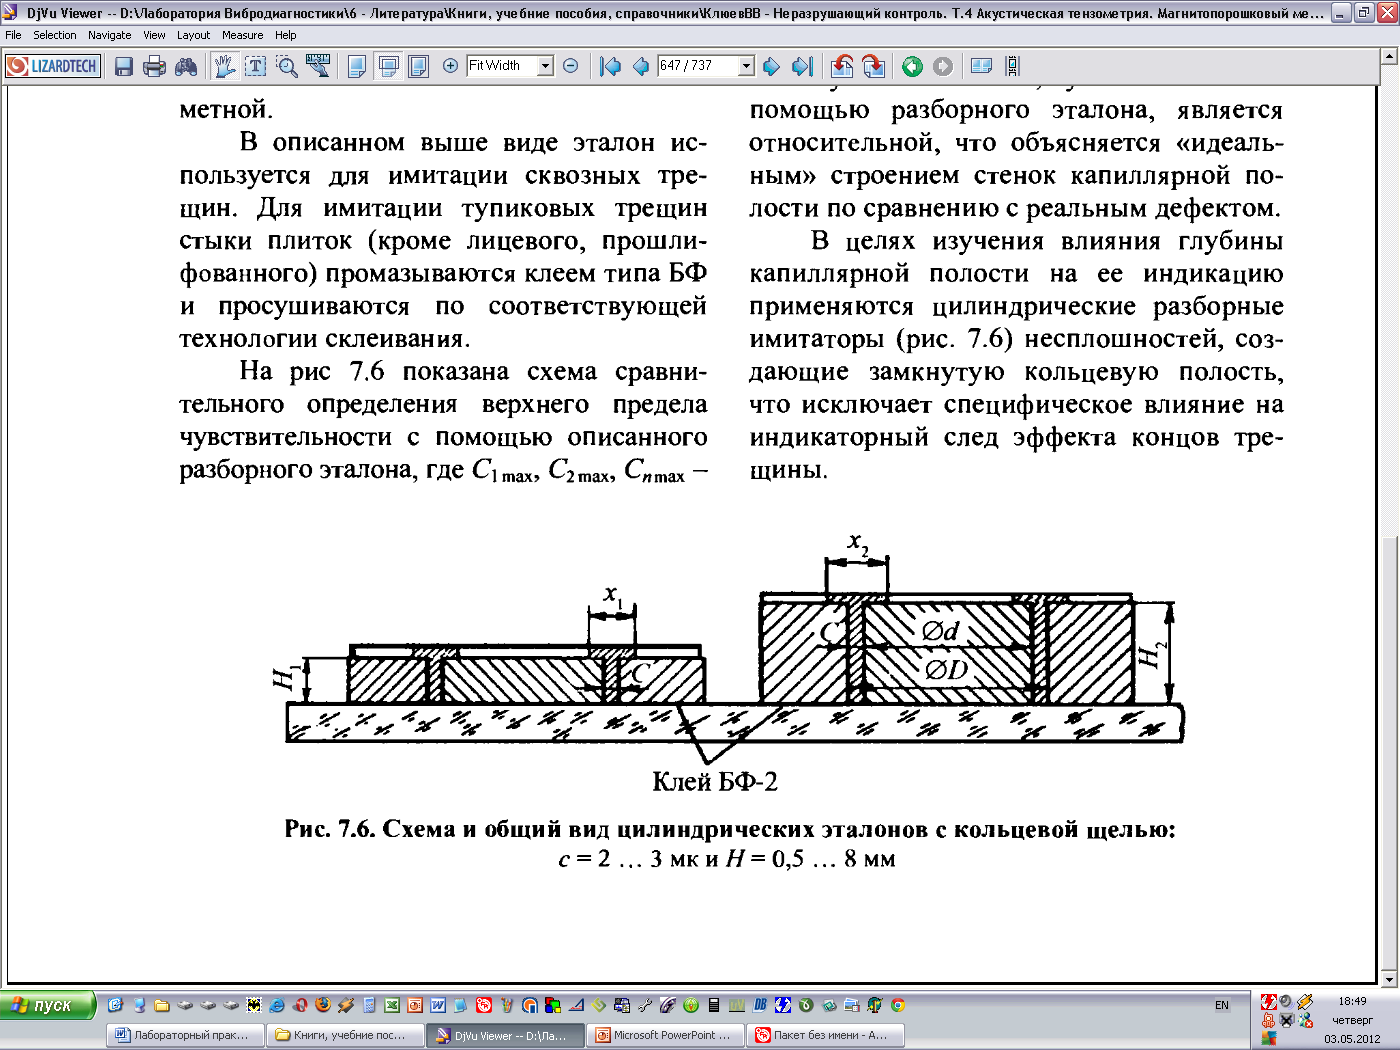Save the document with the floppy disk icon

tap(124, 67)
